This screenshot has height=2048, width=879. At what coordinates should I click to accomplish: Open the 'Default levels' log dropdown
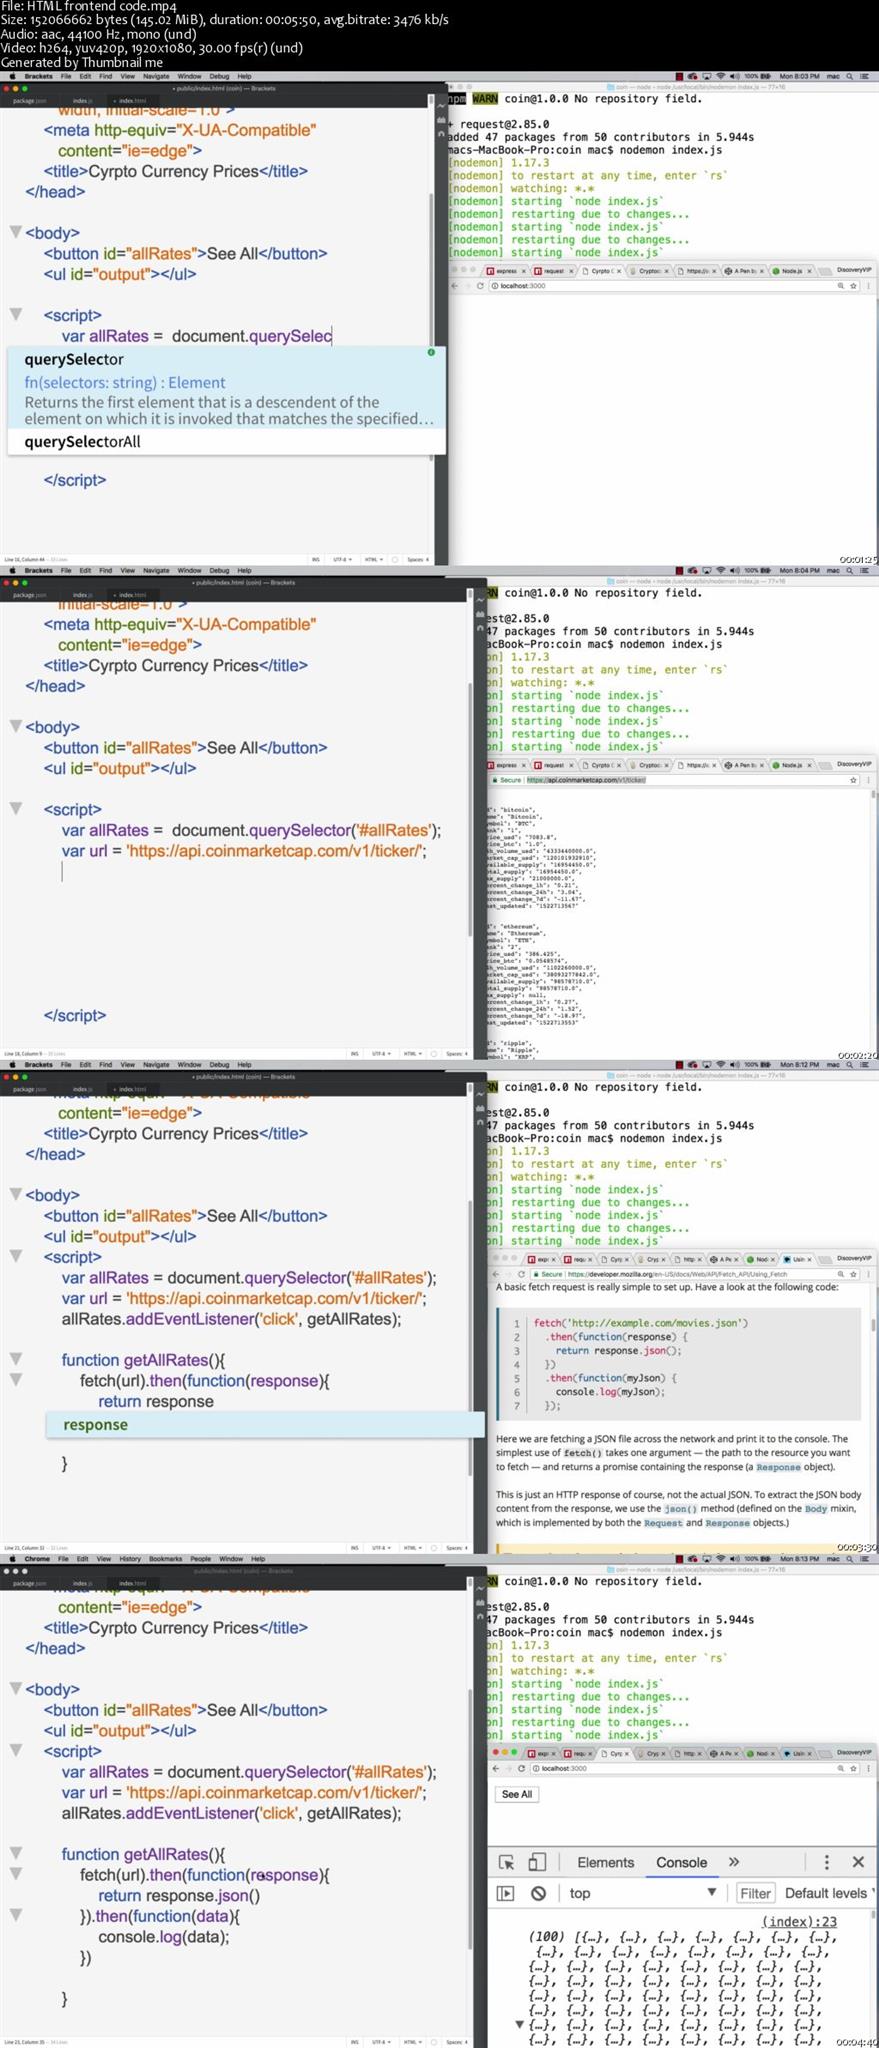[829, 1893]
